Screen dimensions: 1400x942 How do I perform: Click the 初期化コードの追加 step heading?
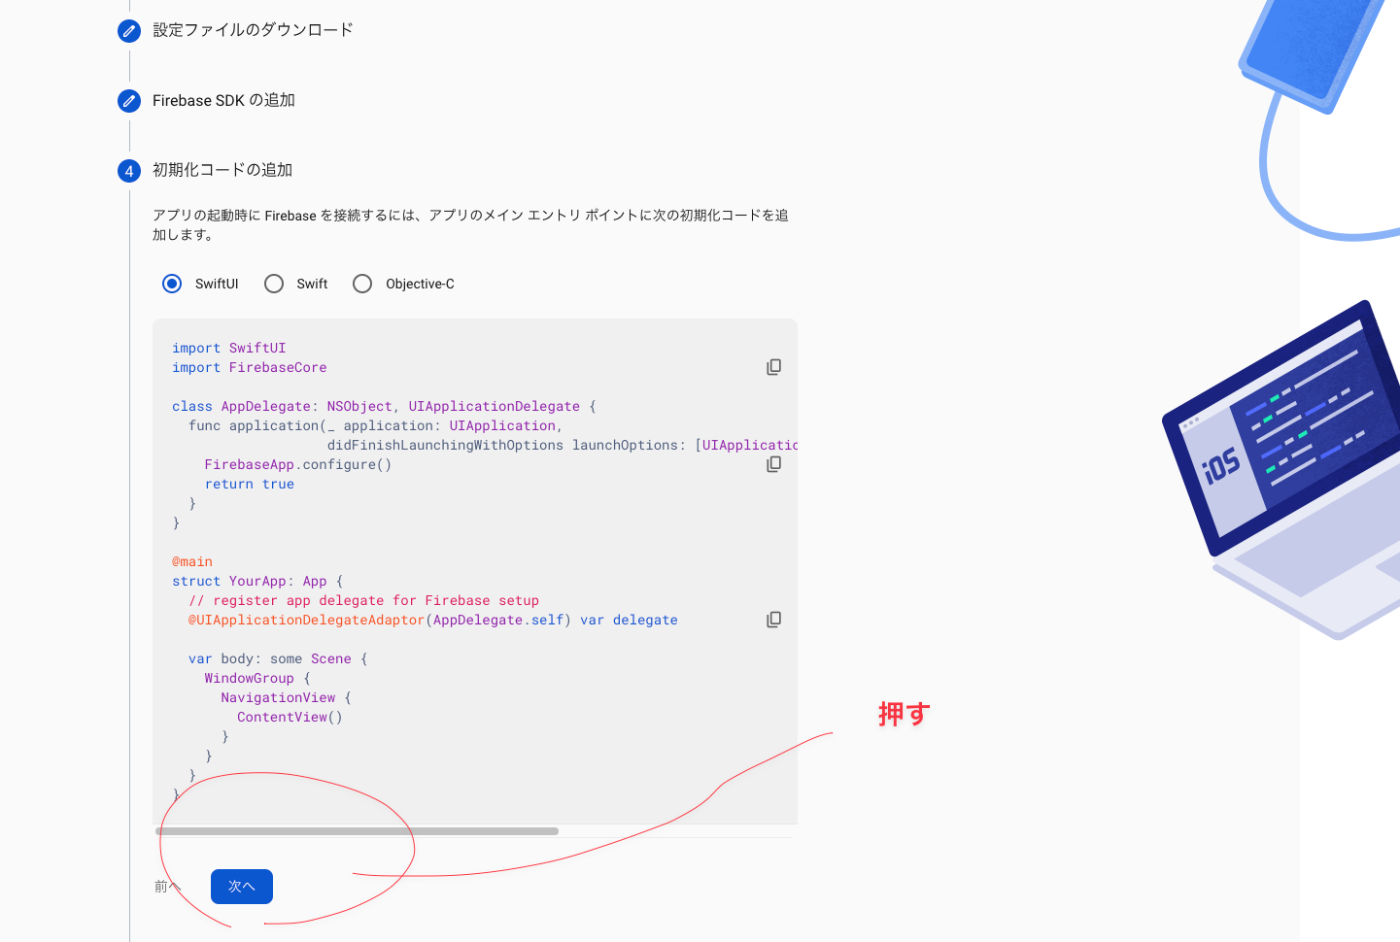click(222, 170)
